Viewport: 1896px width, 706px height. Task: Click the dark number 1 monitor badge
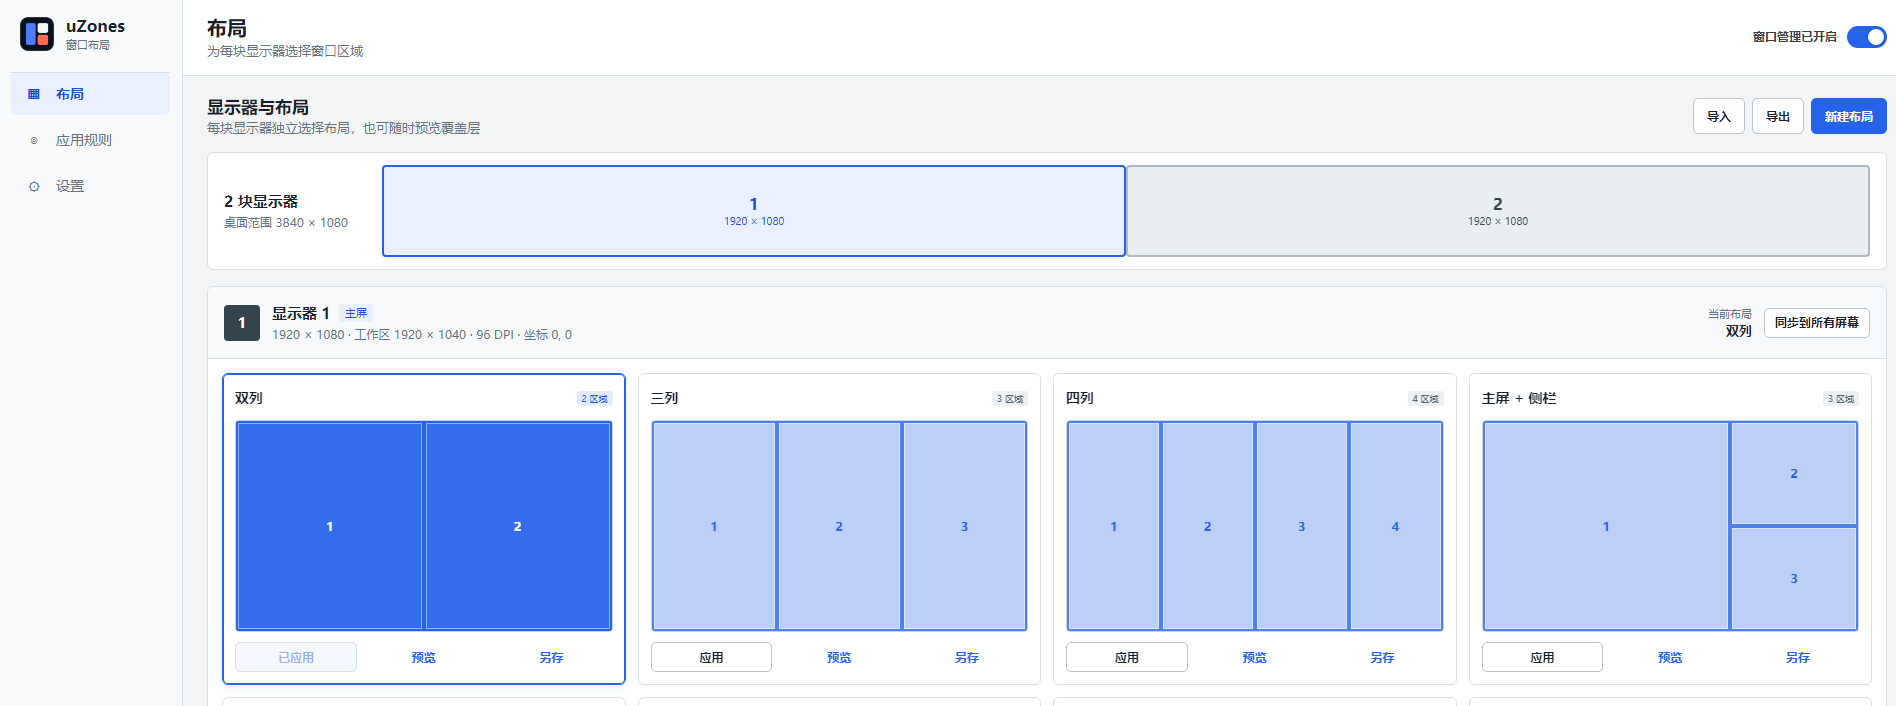point(242,323)
